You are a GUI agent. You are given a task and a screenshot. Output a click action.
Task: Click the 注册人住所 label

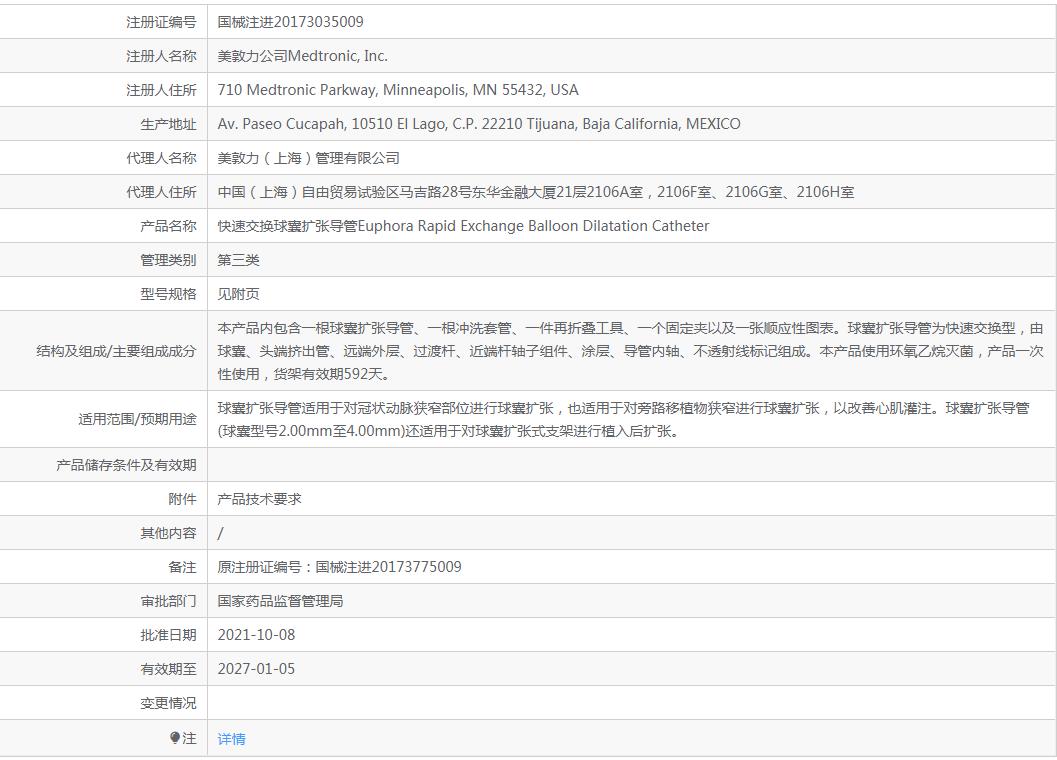161,90
